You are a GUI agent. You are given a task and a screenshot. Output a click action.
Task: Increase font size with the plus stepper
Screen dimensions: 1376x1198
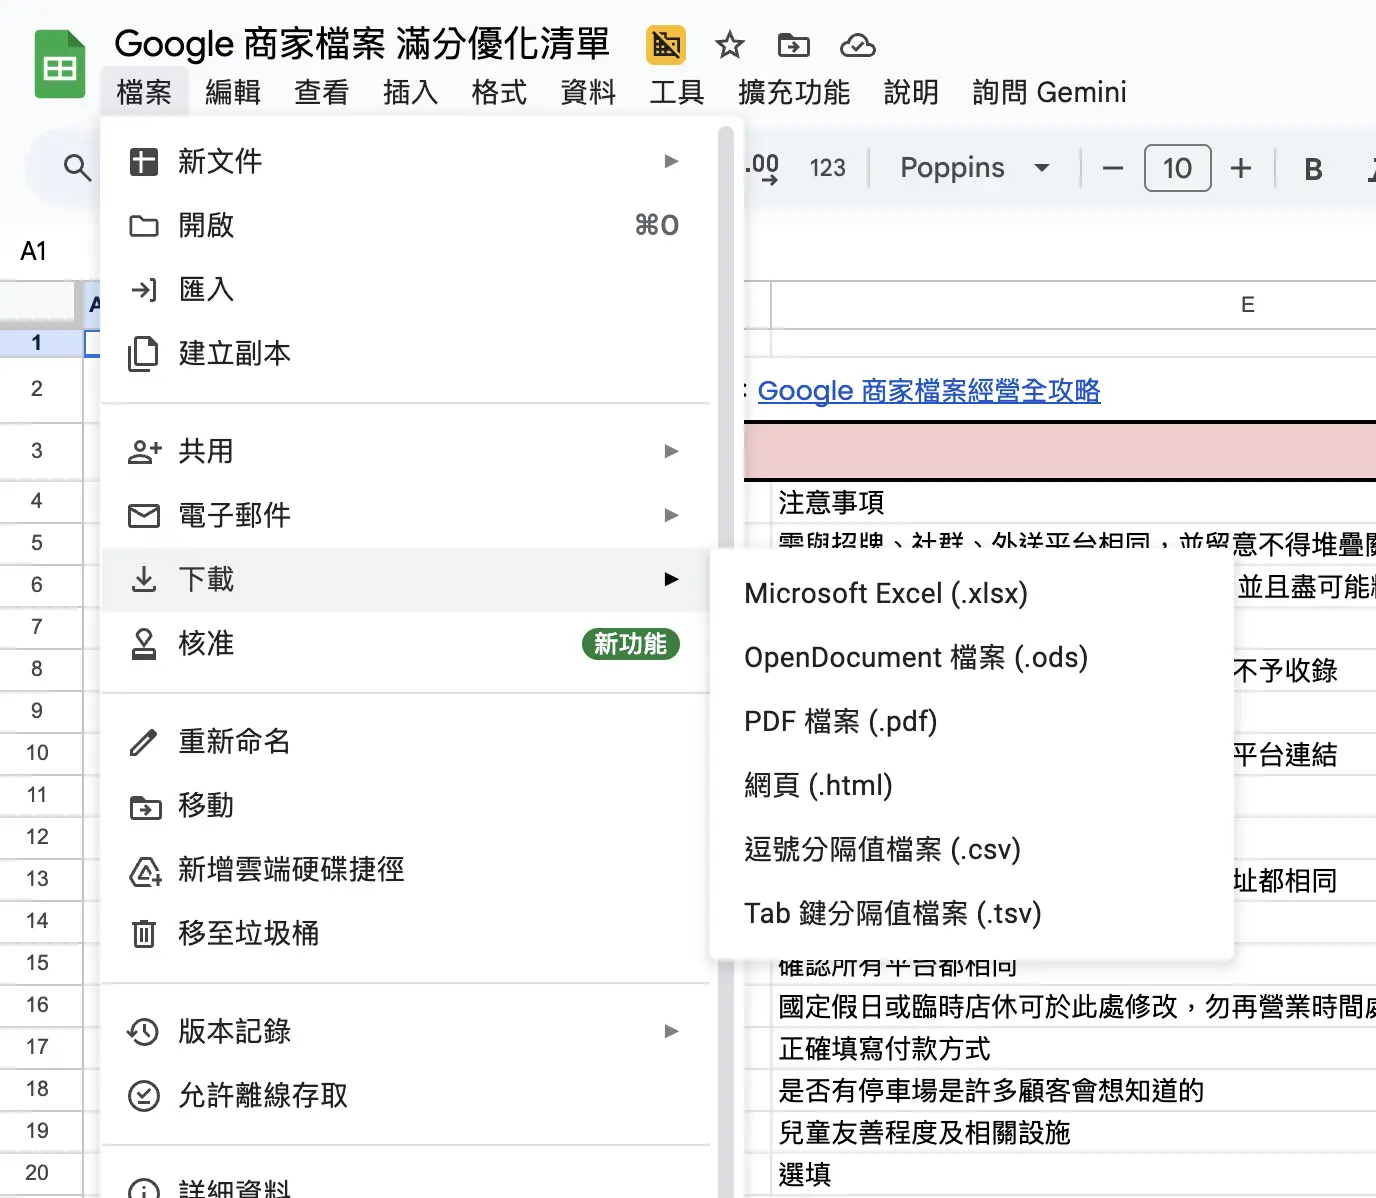pos(1240,168)
